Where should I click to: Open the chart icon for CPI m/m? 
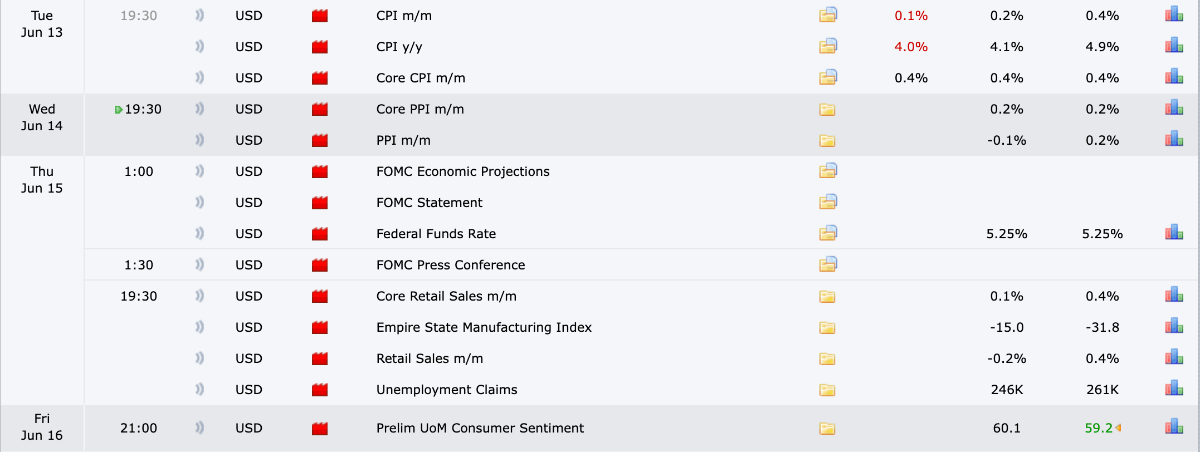(1173, 15)
